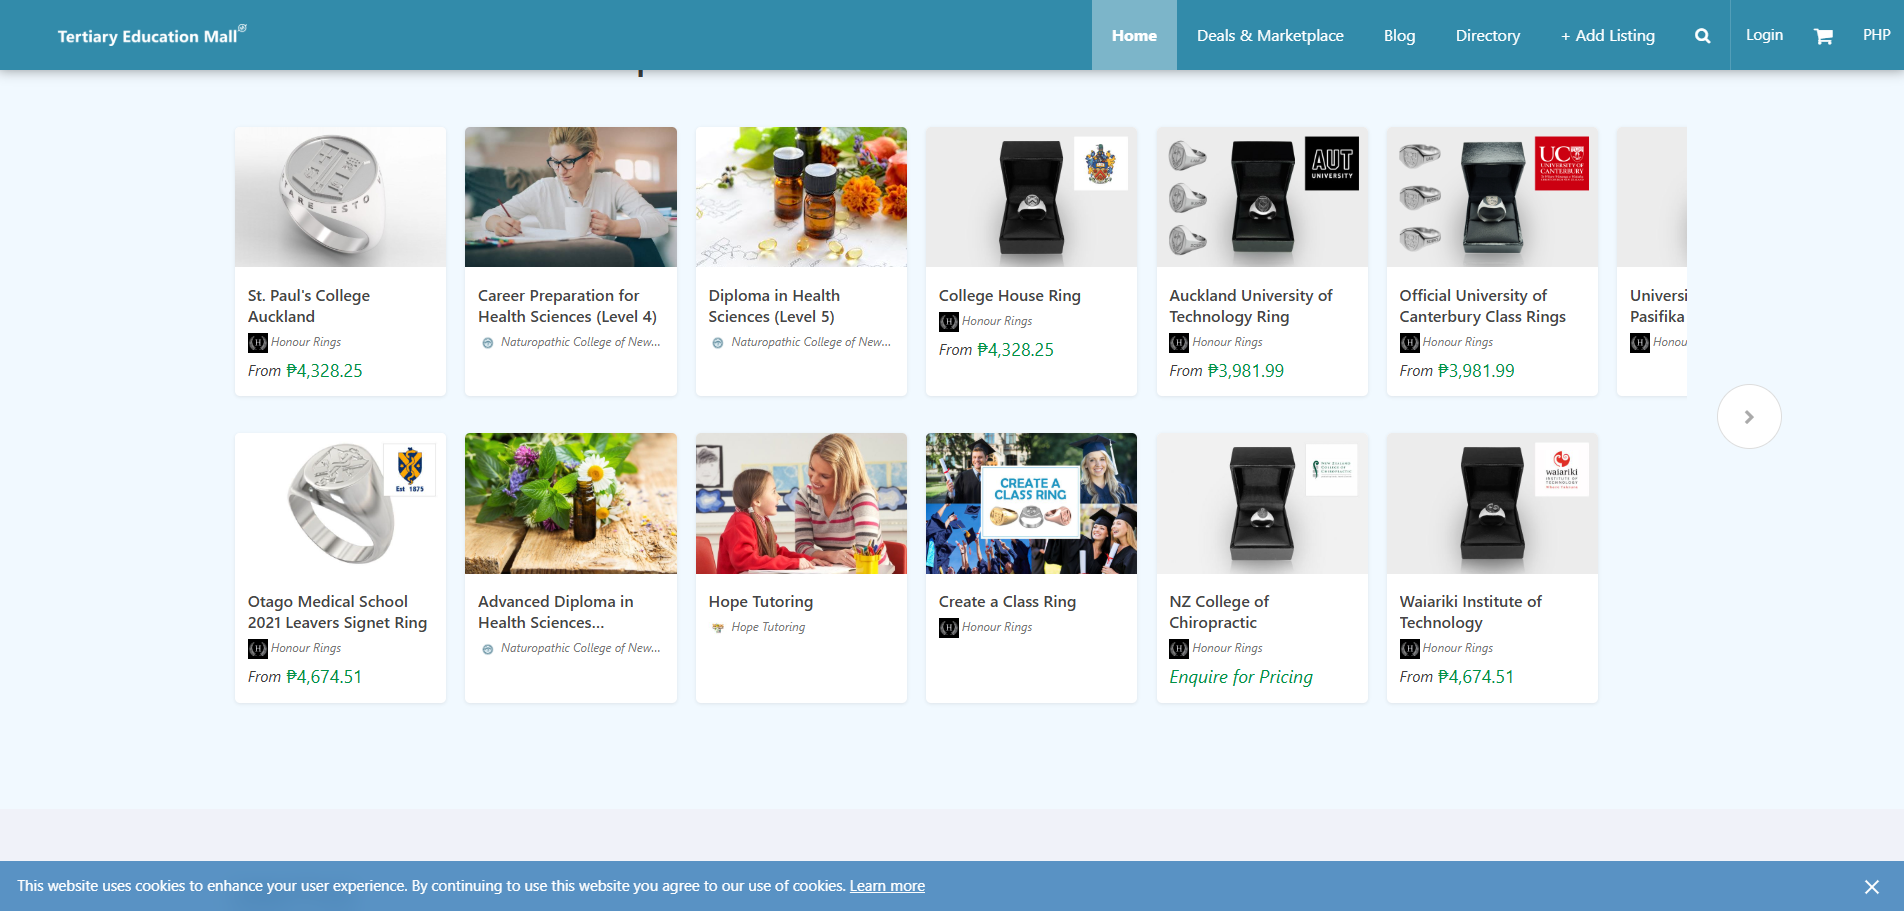Image resolution: width=1904 pixels, height=911 pixels.
Task: Open Career Preparation for Health Sciences title
Action: [567, 306]
